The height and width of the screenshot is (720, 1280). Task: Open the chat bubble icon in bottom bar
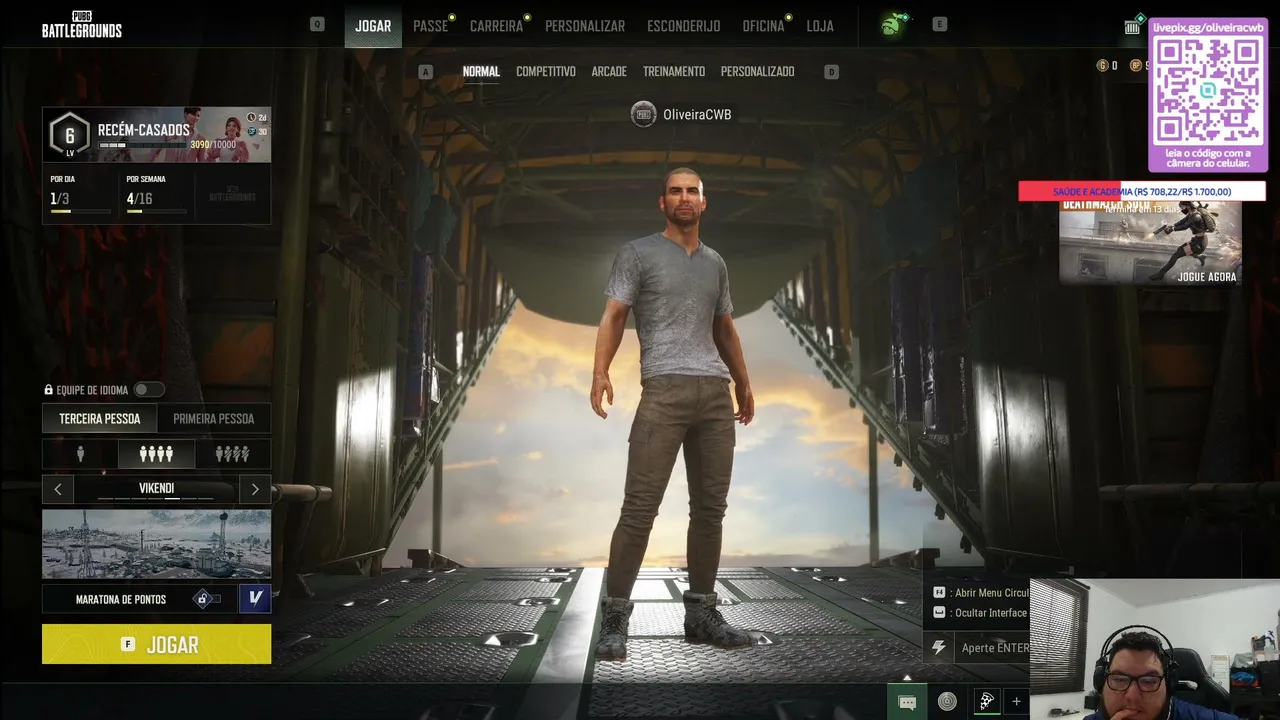907,702
